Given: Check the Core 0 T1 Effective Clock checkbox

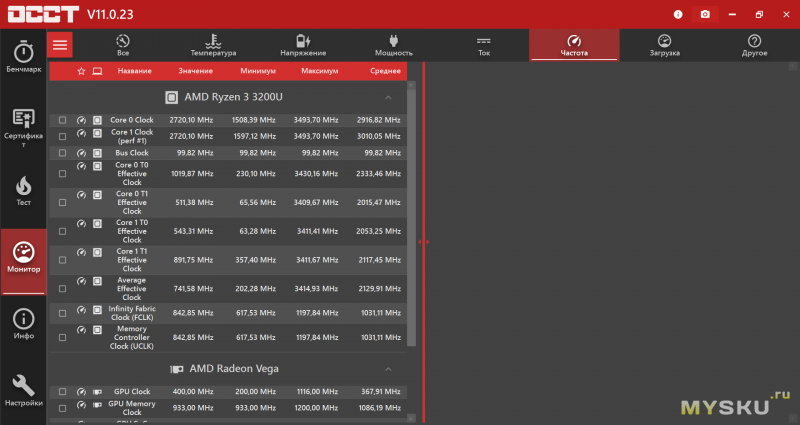Looking at the screenshot, I should pyautogui.click(x=62, y=203).
